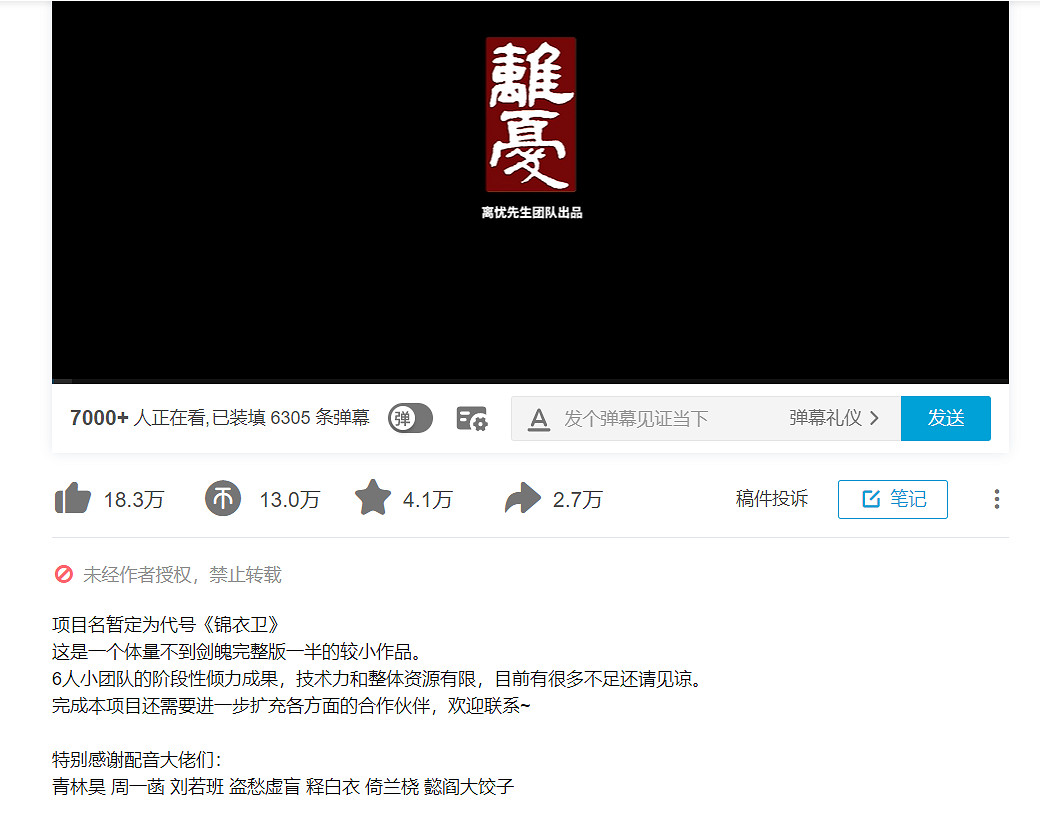Click the 稿件投诉 report link
Screen dimensions: 1040x818
click(771, 498)
